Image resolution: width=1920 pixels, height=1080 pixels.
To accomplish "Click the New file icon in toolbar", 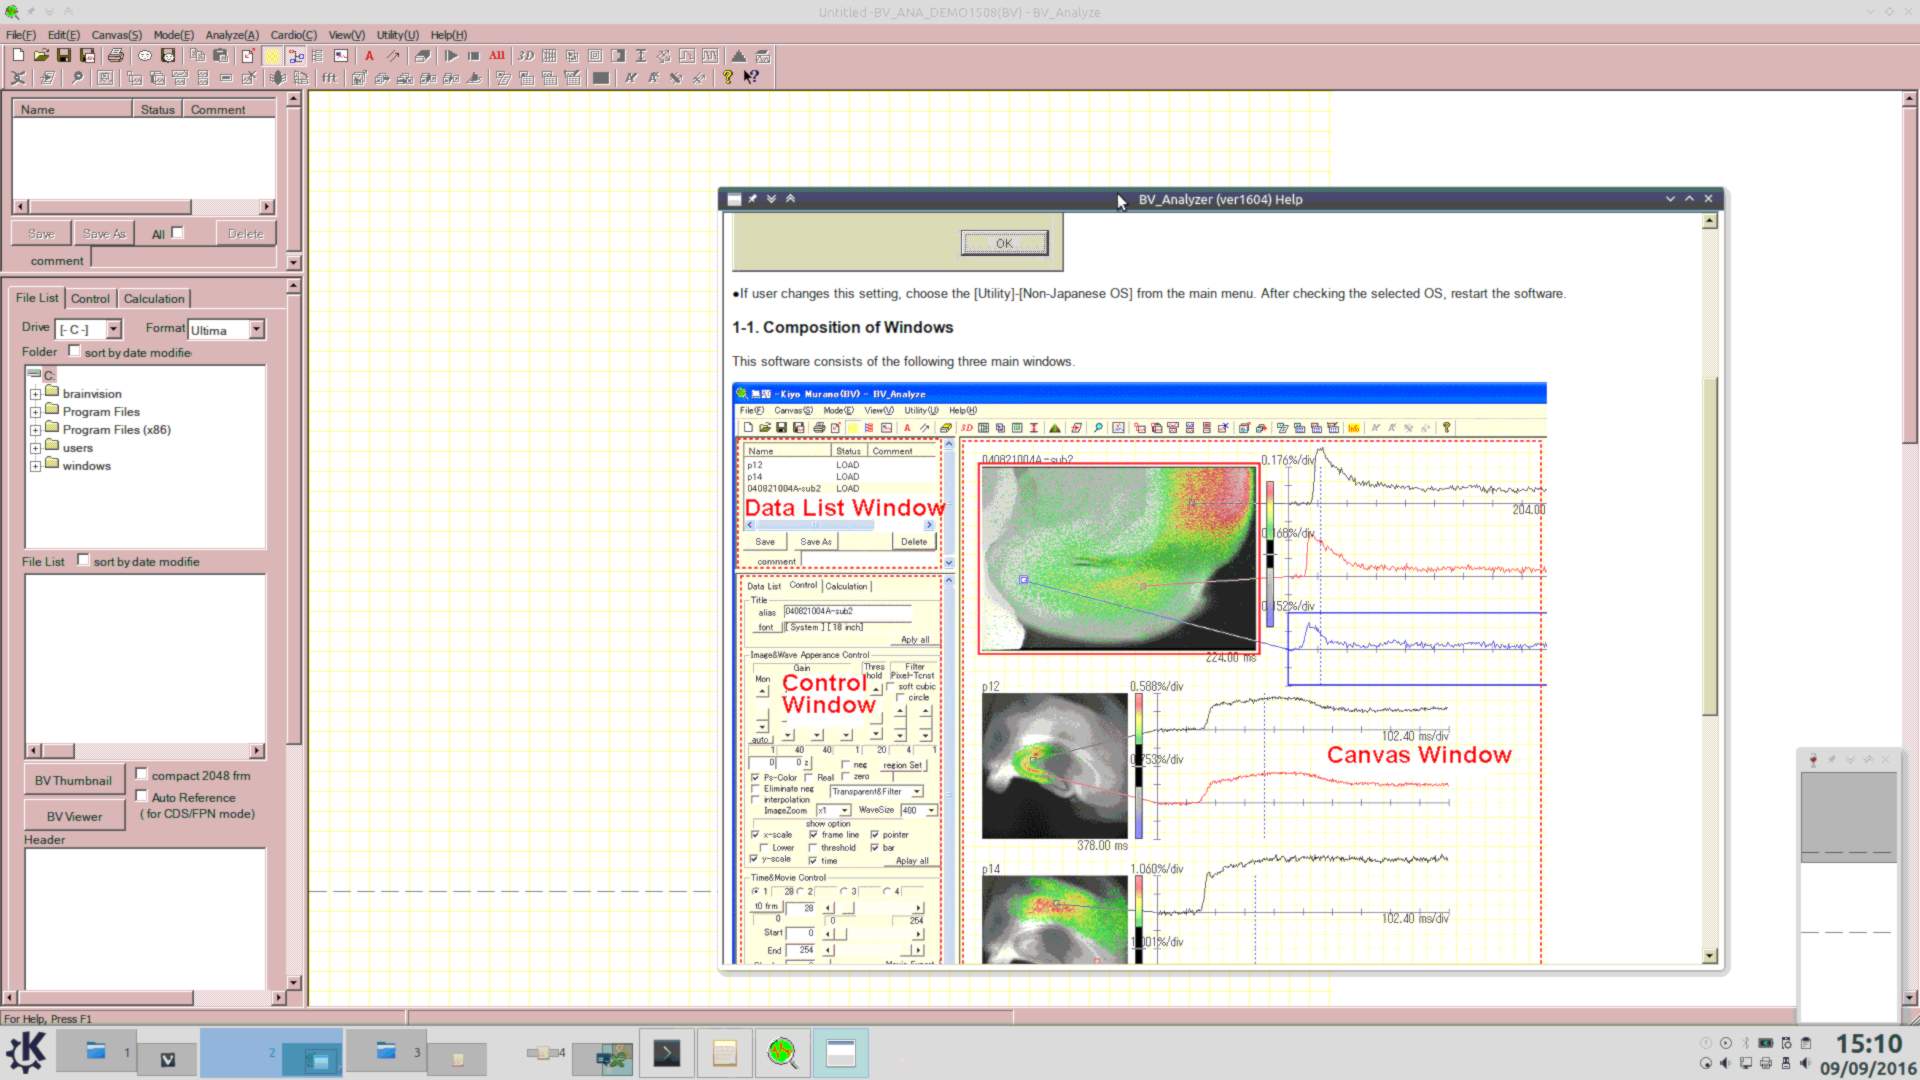I will pos(18,56).
